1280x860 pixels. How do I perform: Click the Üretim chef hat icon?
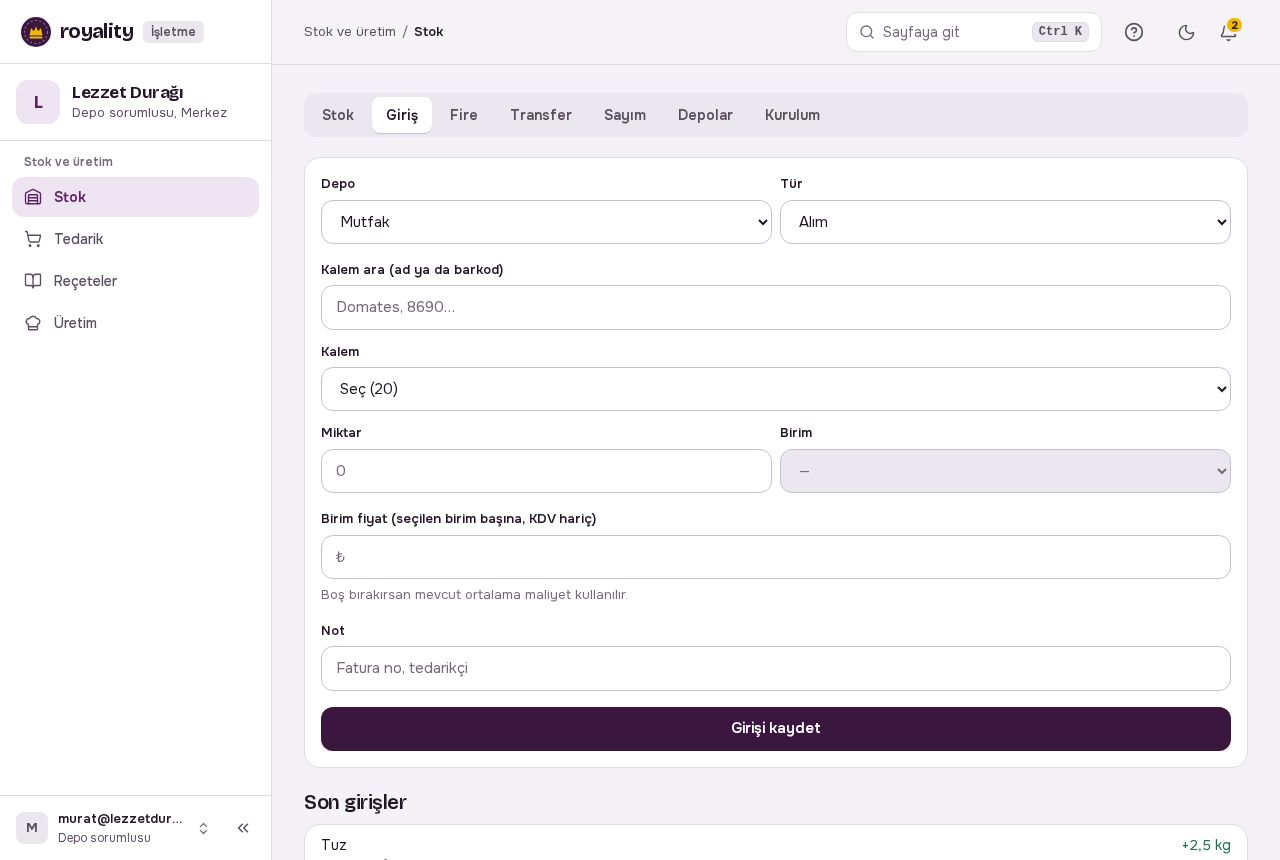[33, 323]
